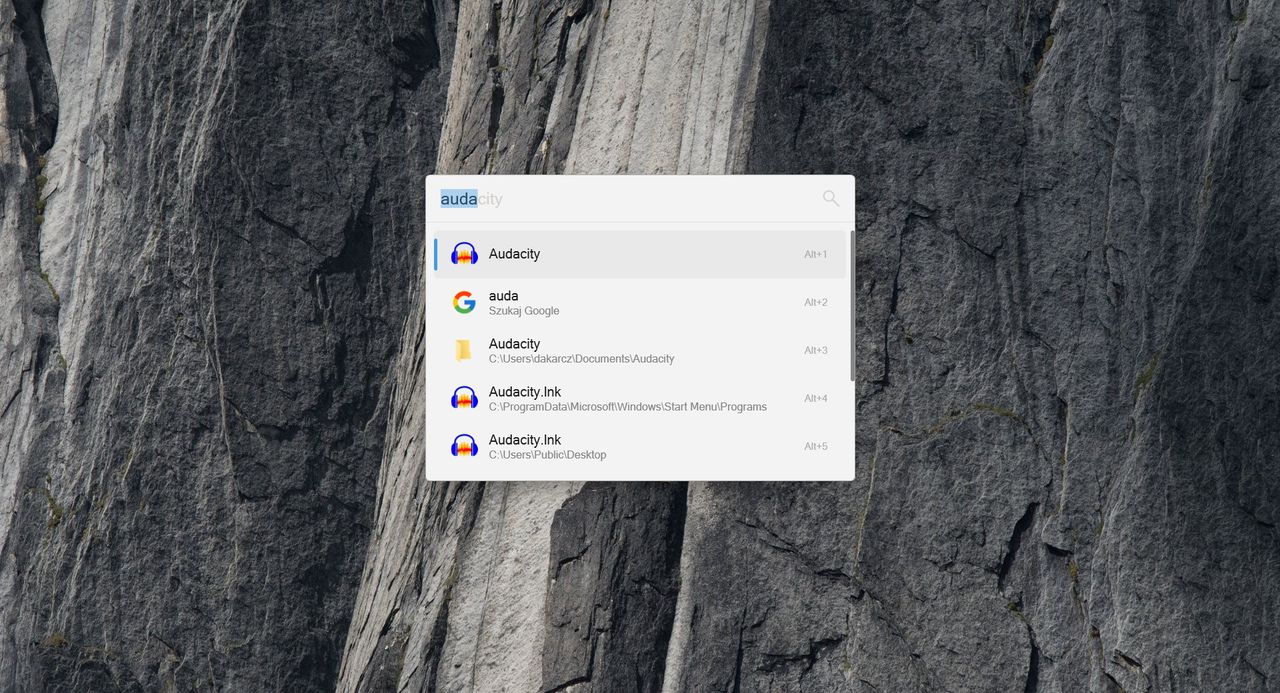The image size is (1280, 693).
Task: Click the Audacity.lnk icon in the Public Desktop result
Action: coord(464,446)
